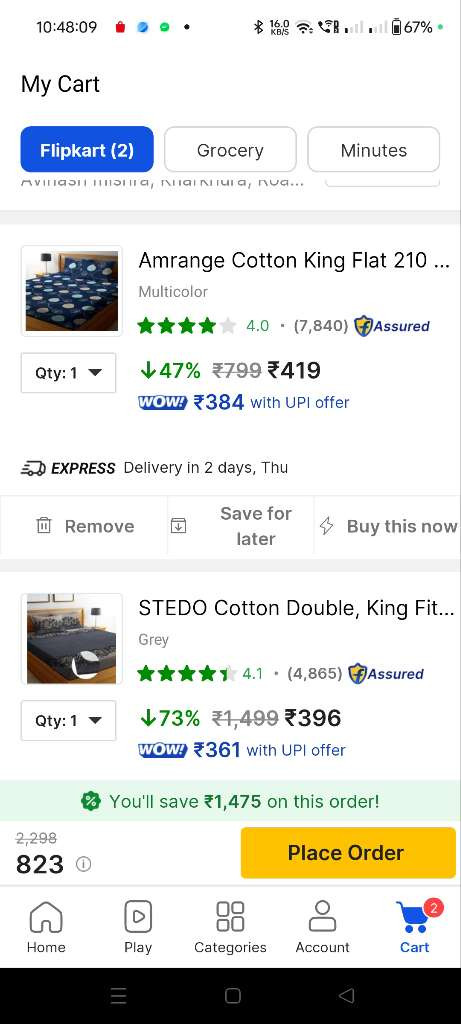Open the Play section icon
461x1024 pixels.
138,917
